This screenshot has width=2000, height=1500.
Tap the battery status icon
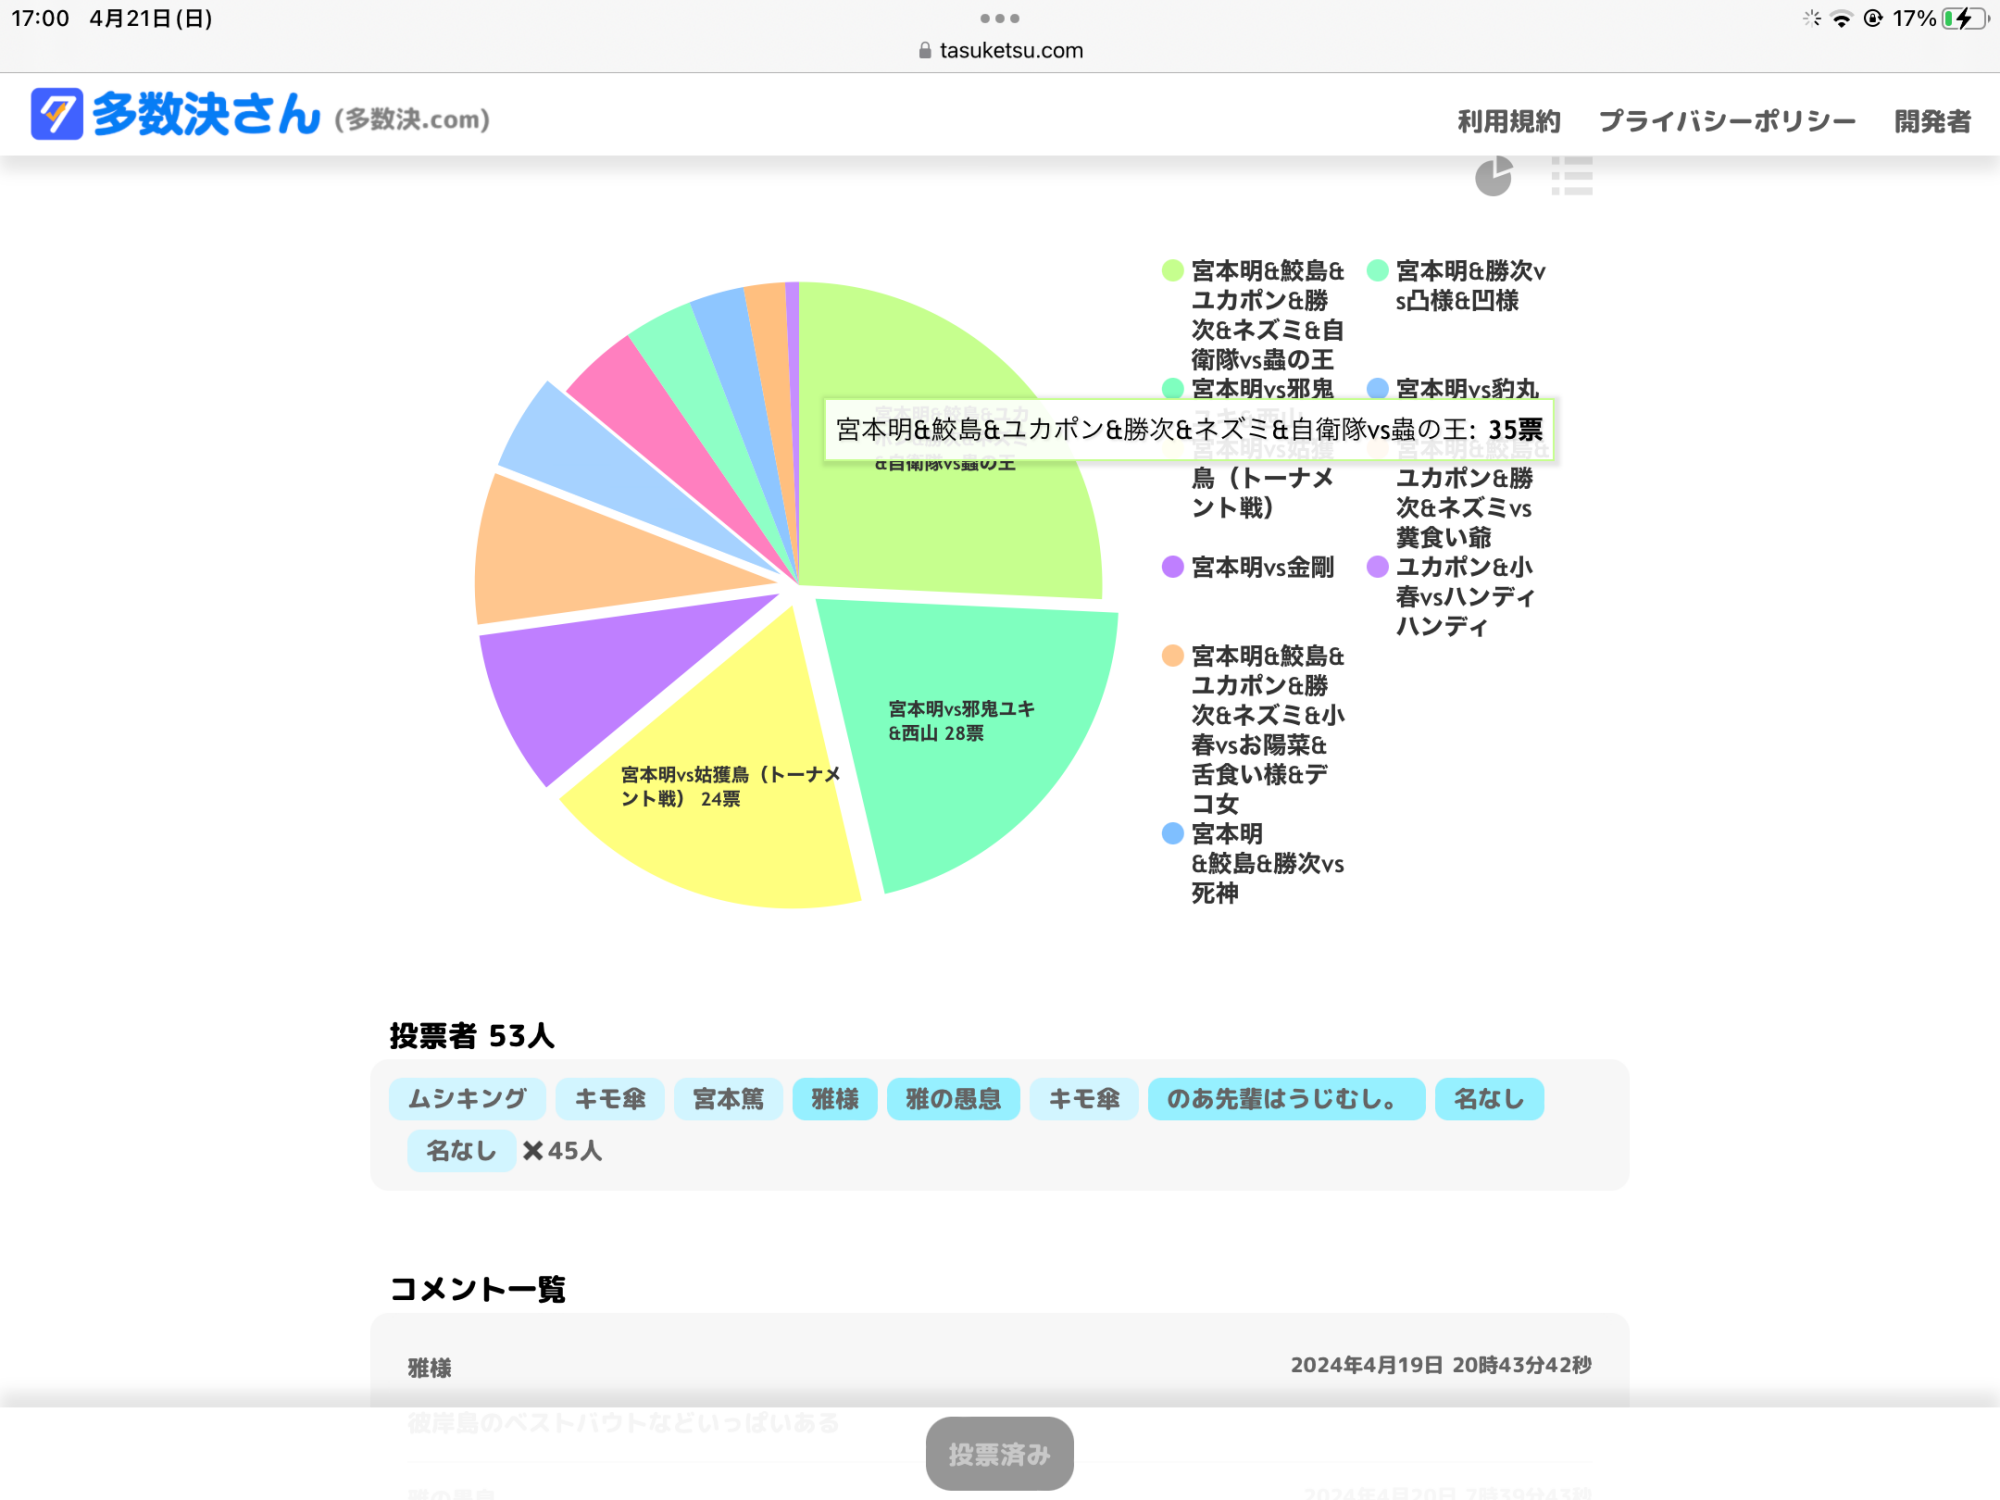point(1964,18)
